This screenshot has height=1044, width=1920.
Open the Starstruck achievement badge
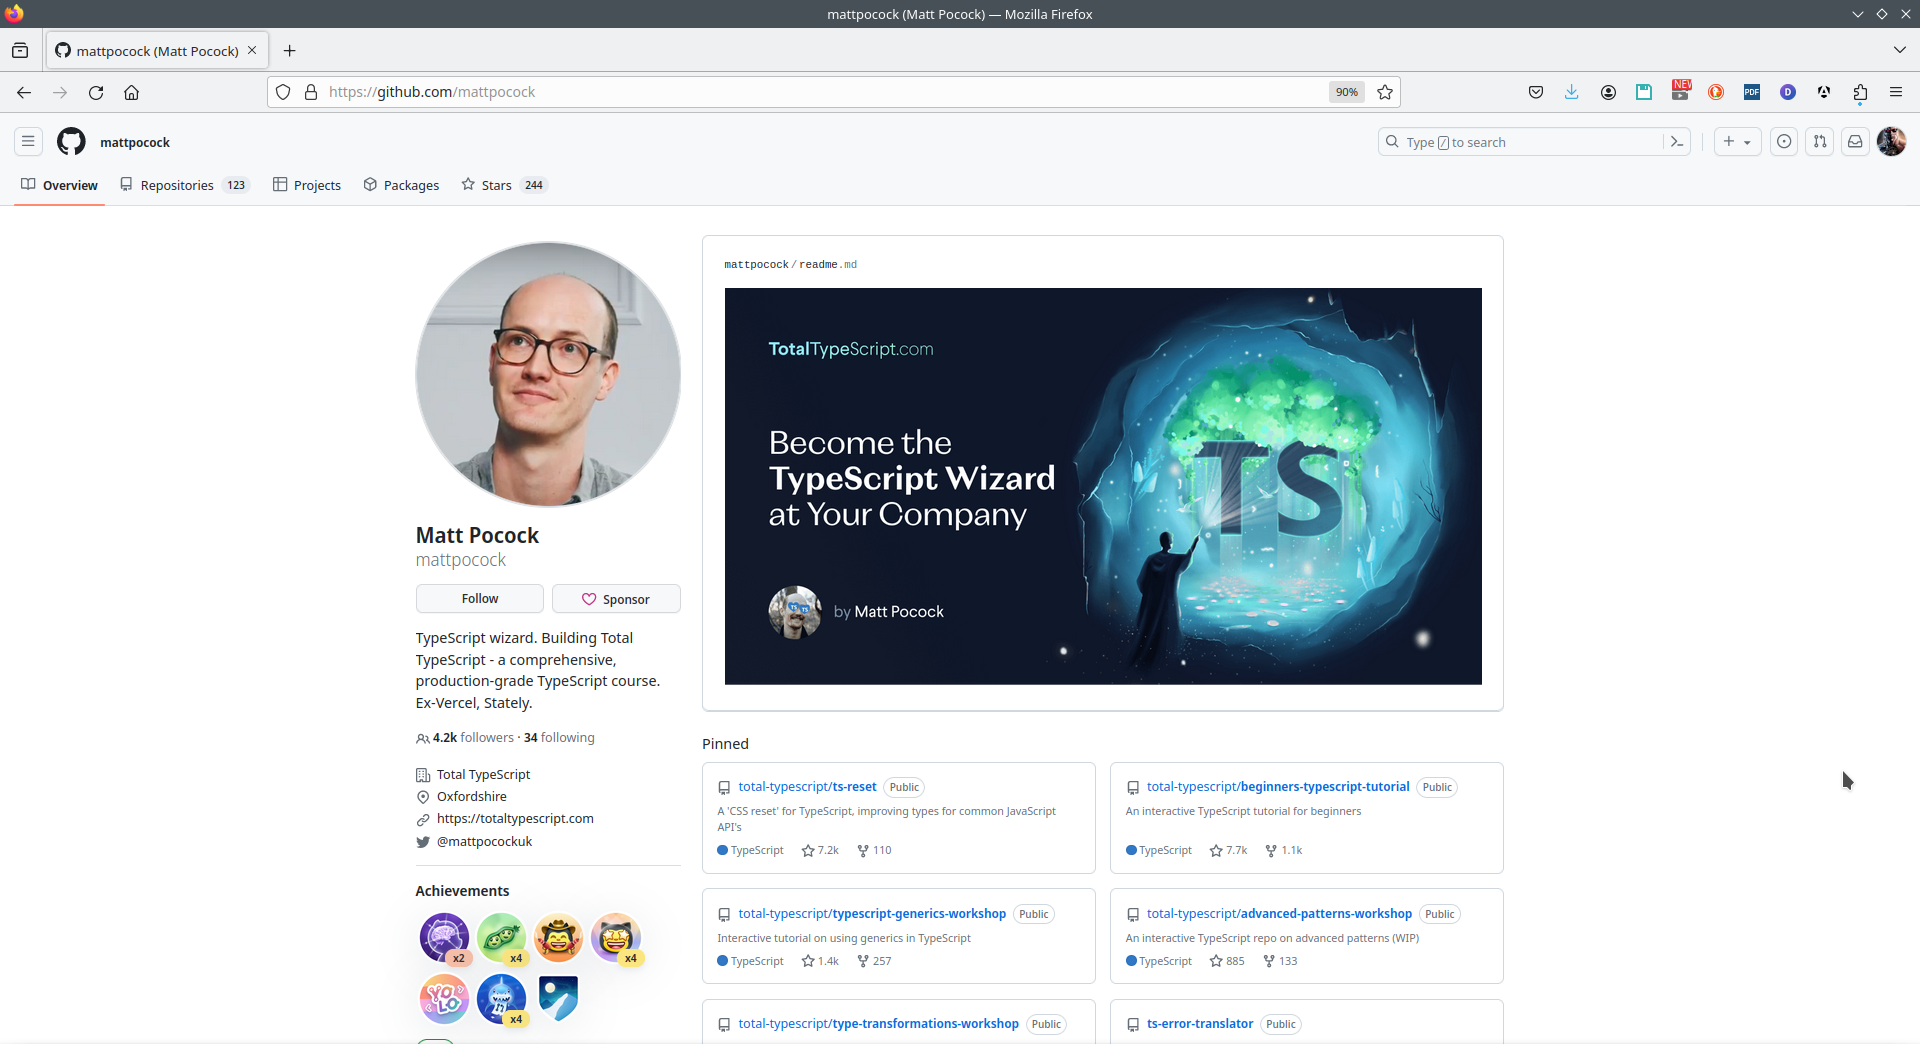click(x=615, y=938)
